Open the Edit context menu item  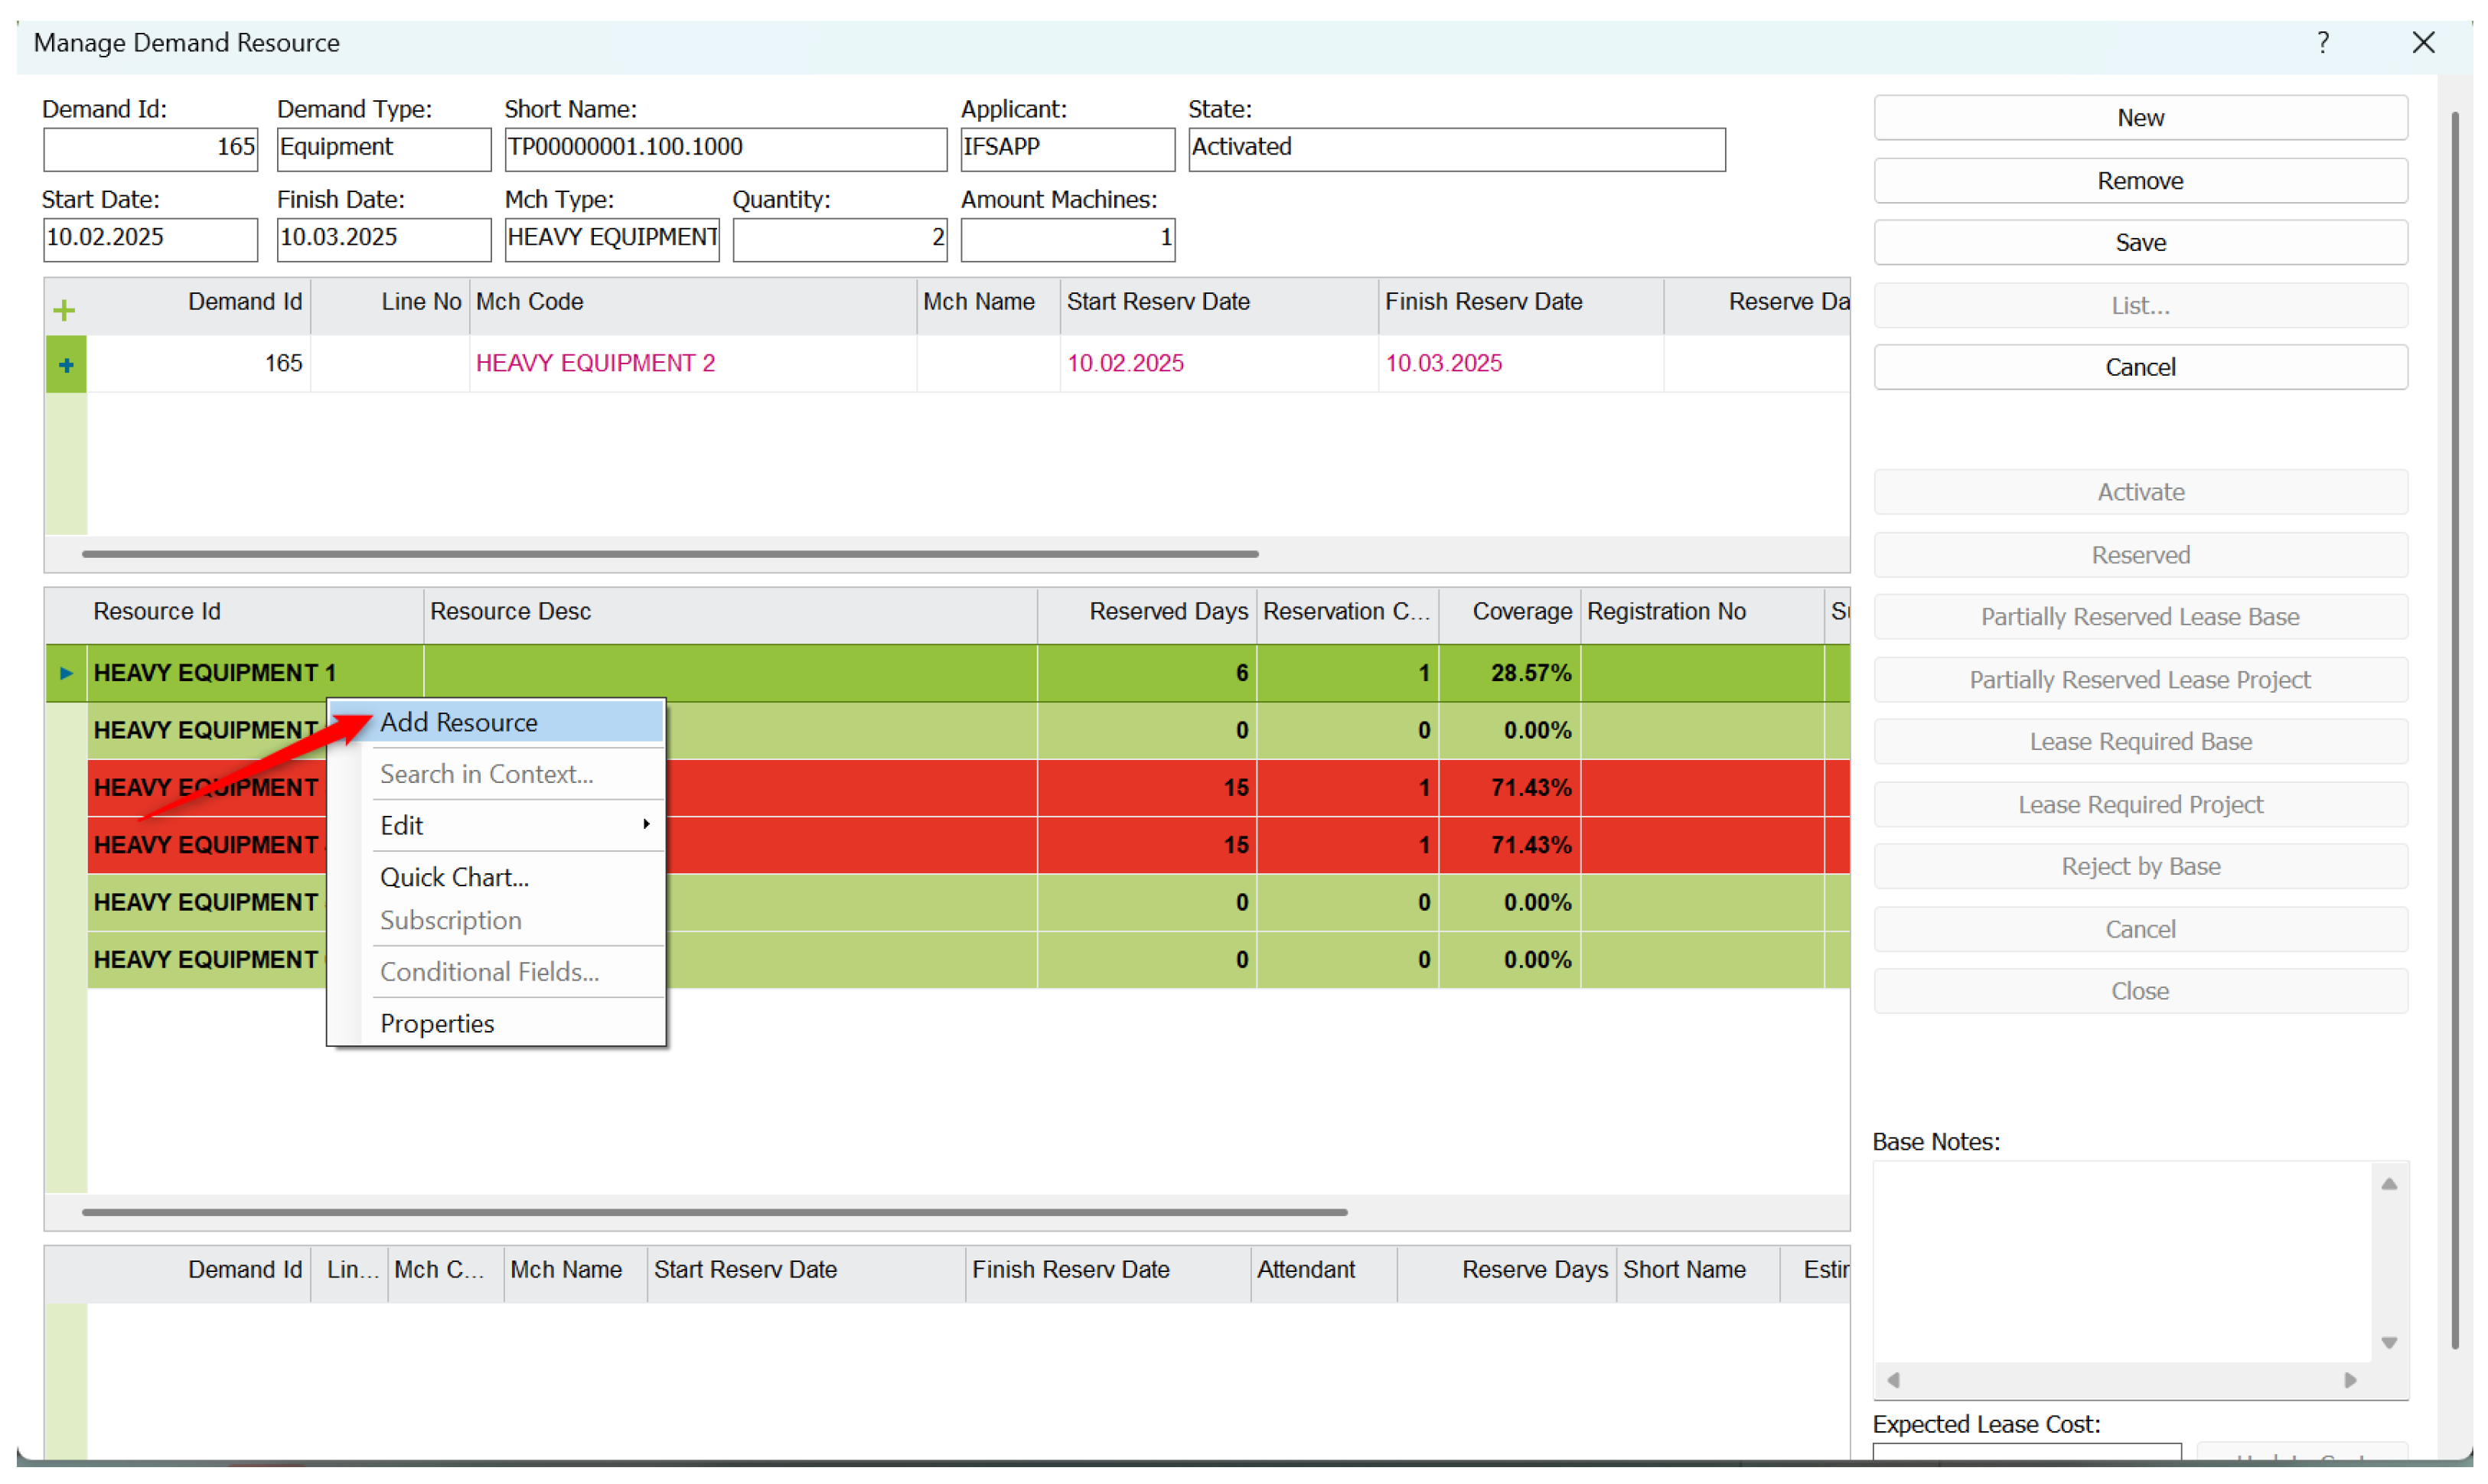497,826
